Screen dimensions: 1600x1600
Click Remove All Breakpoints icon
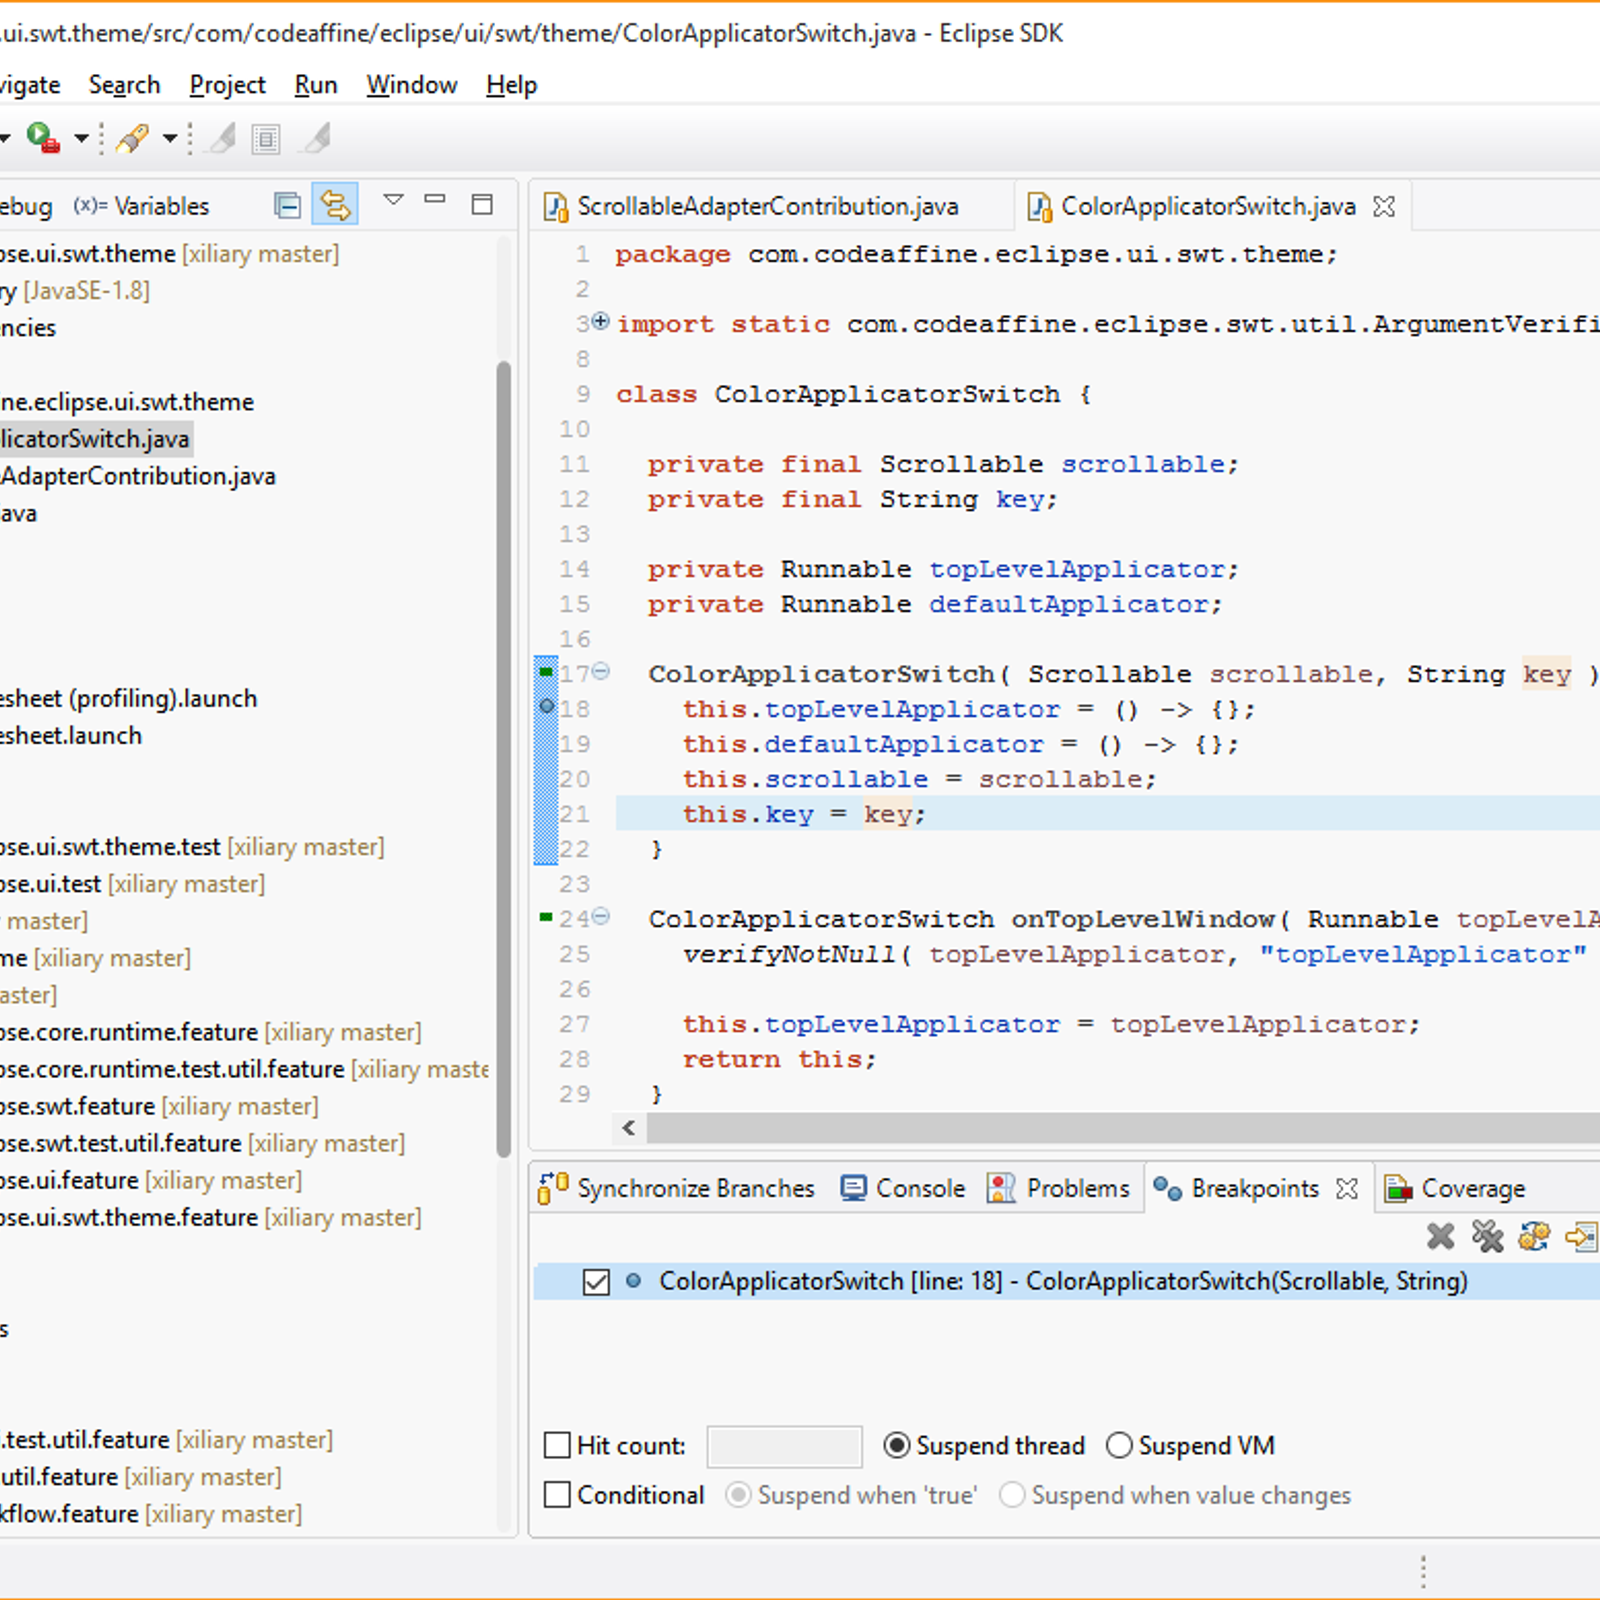(1488, 1237)
